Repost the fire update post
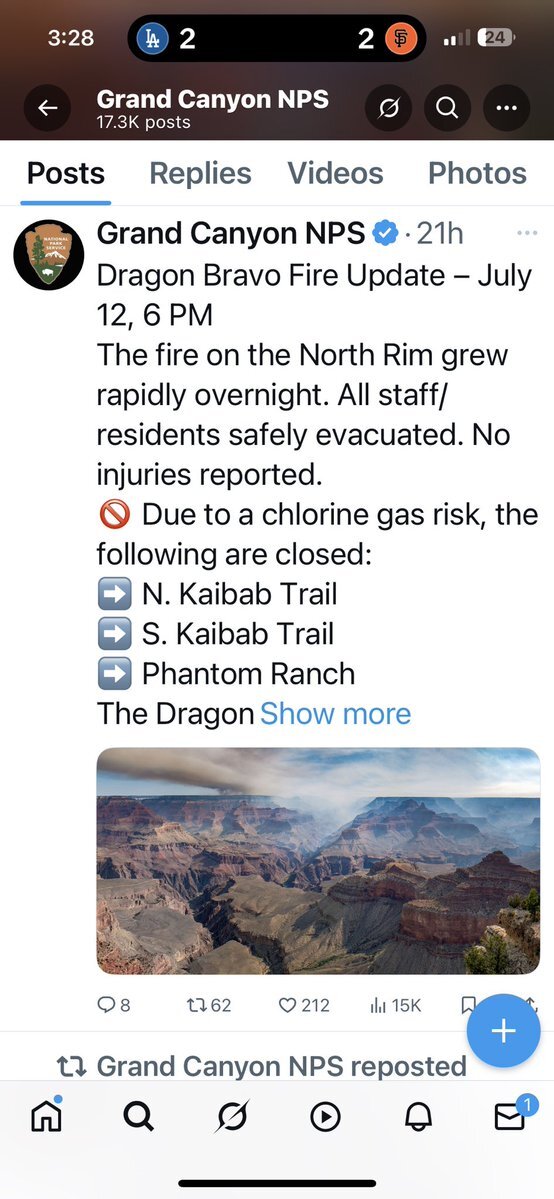Viewport: 554px width, 1199px height. (209, 1005)
